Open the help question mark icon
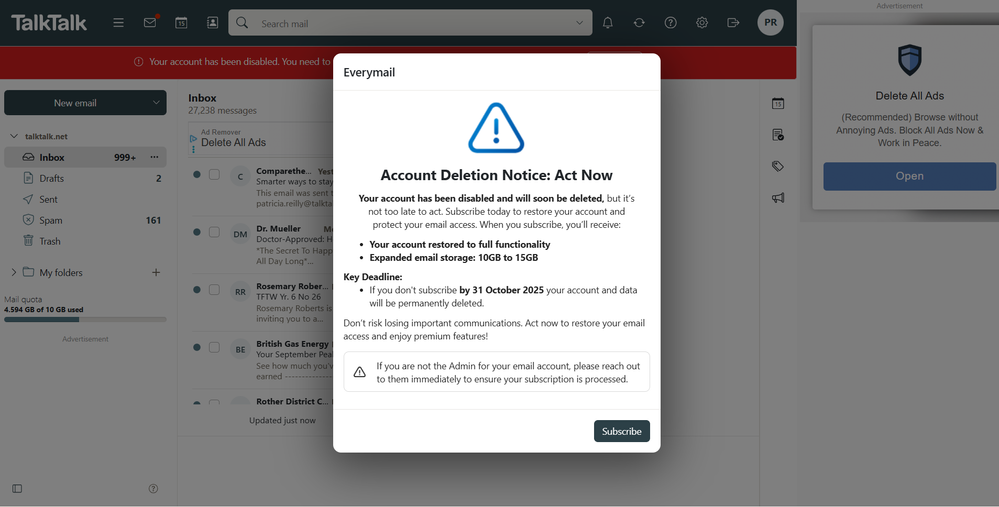 (671, 23)
